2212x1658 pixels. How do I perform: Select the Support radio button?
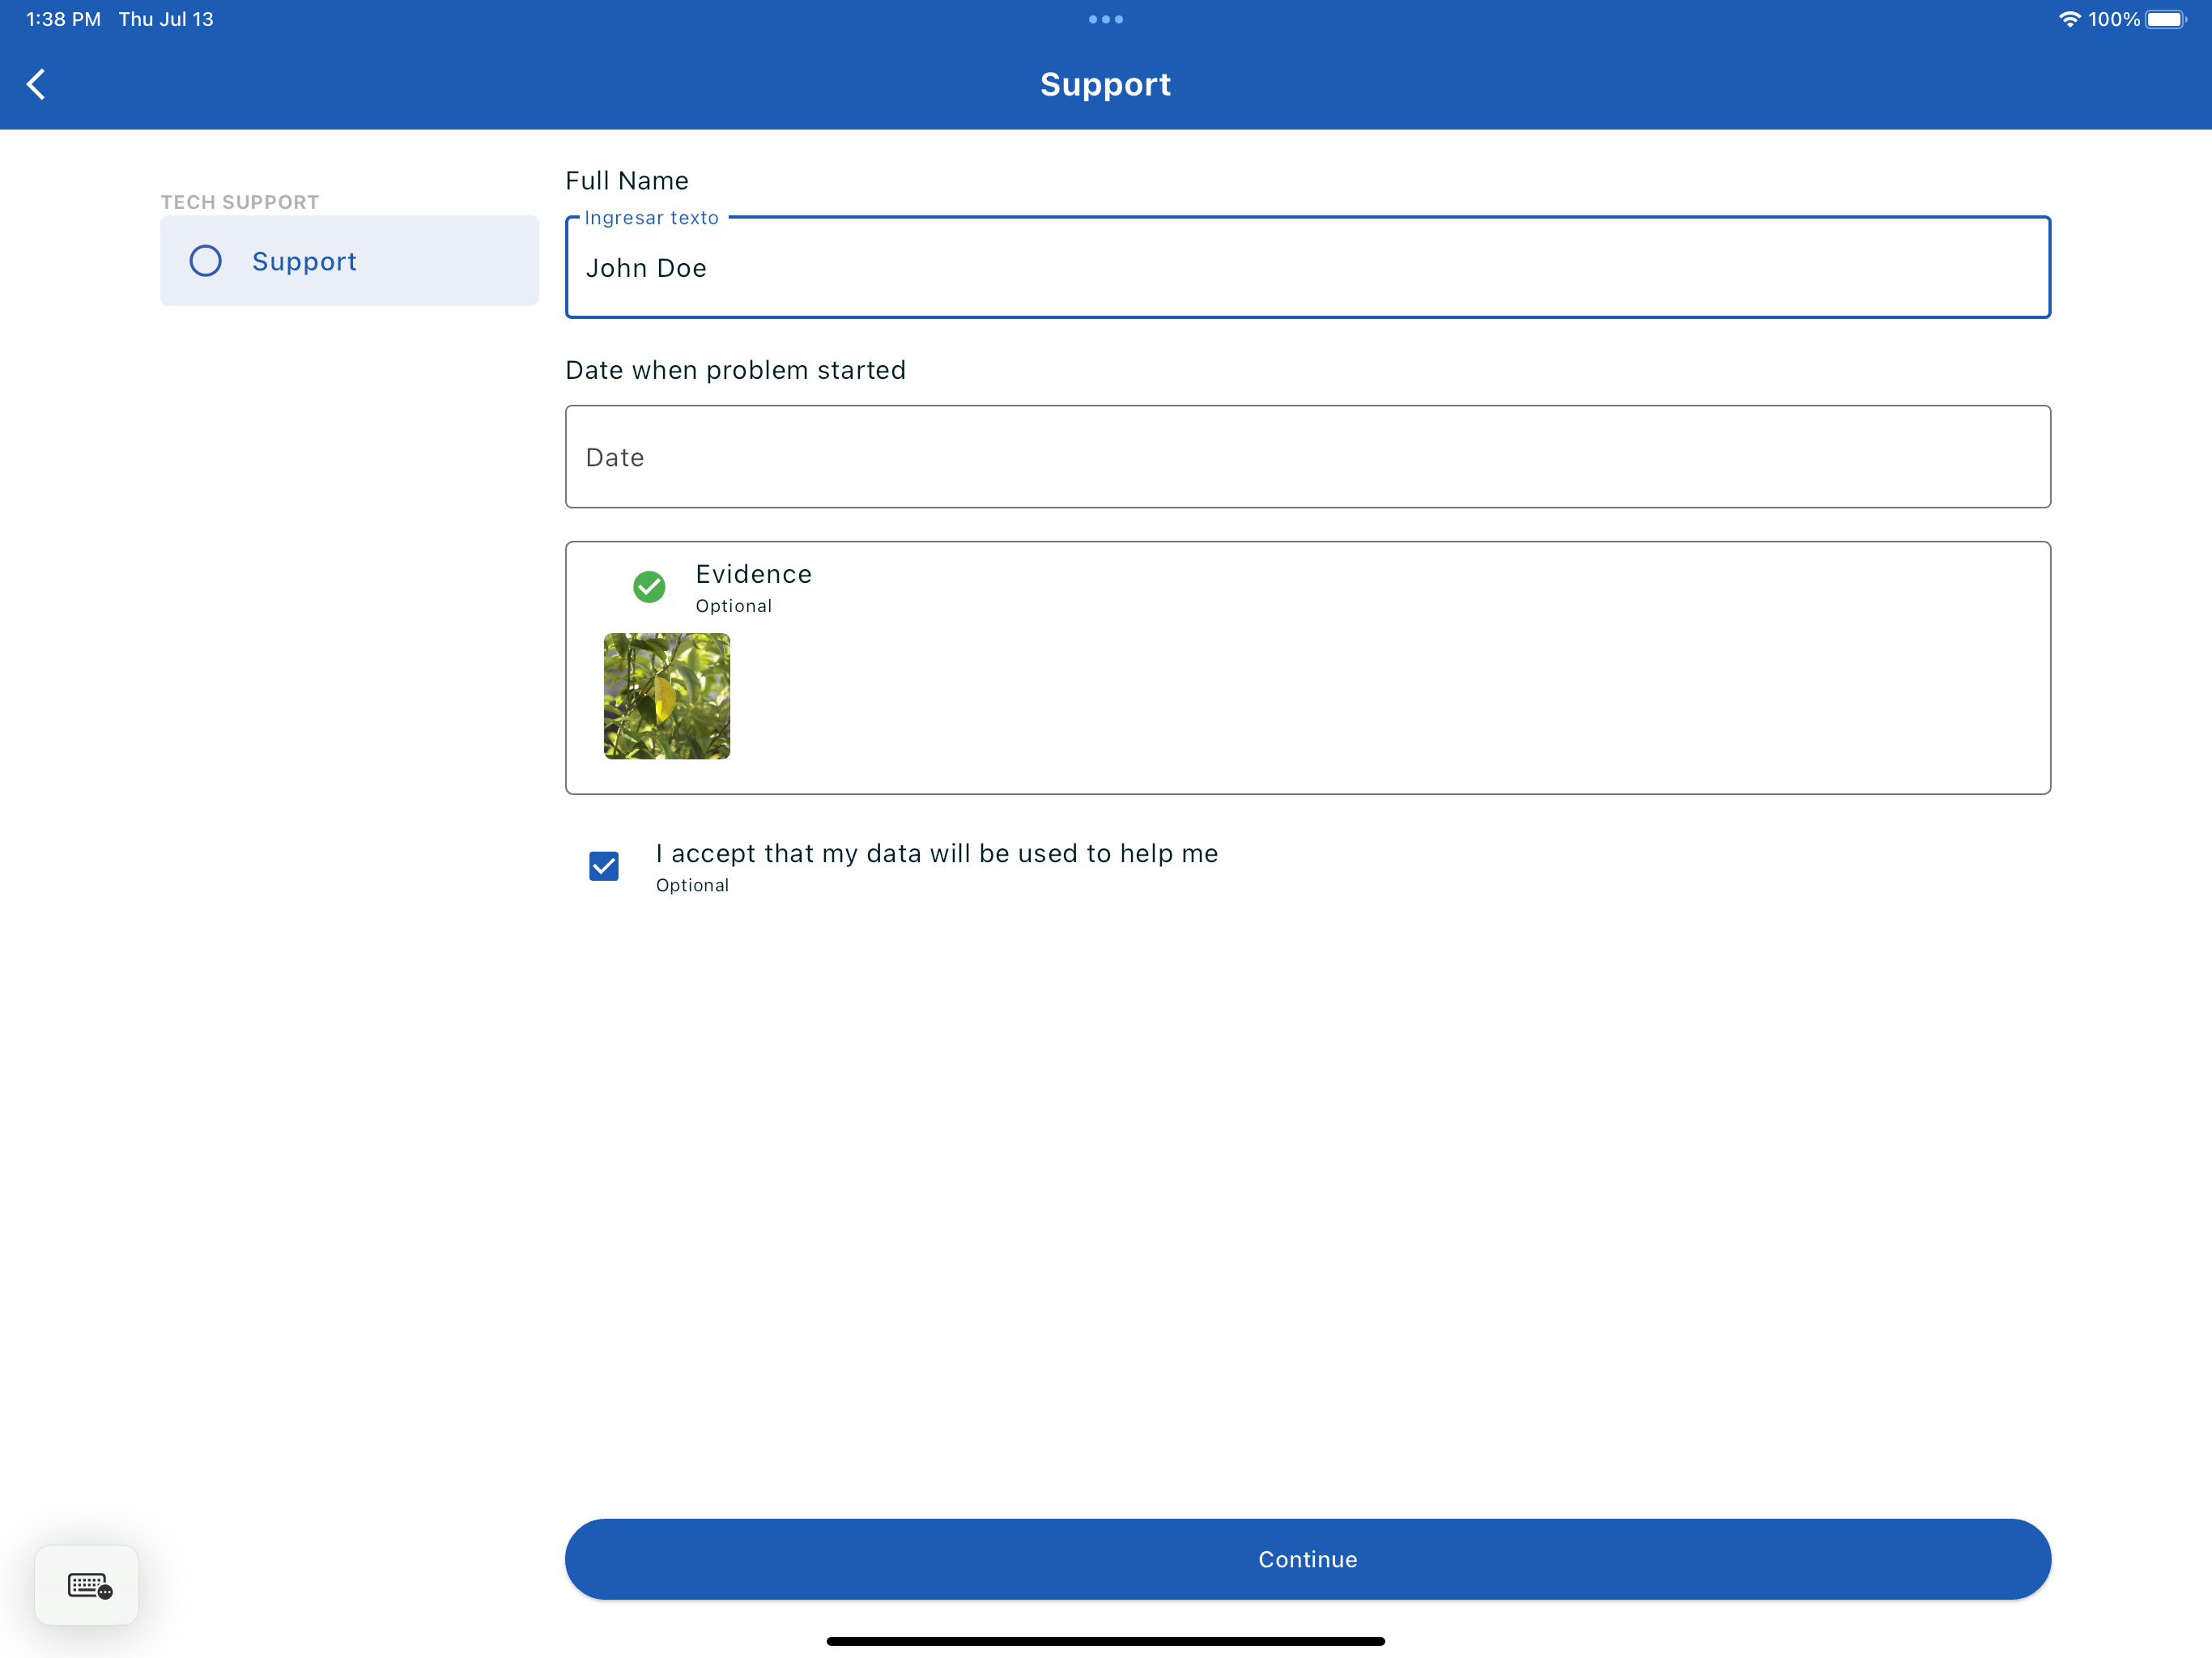point(205,261)
